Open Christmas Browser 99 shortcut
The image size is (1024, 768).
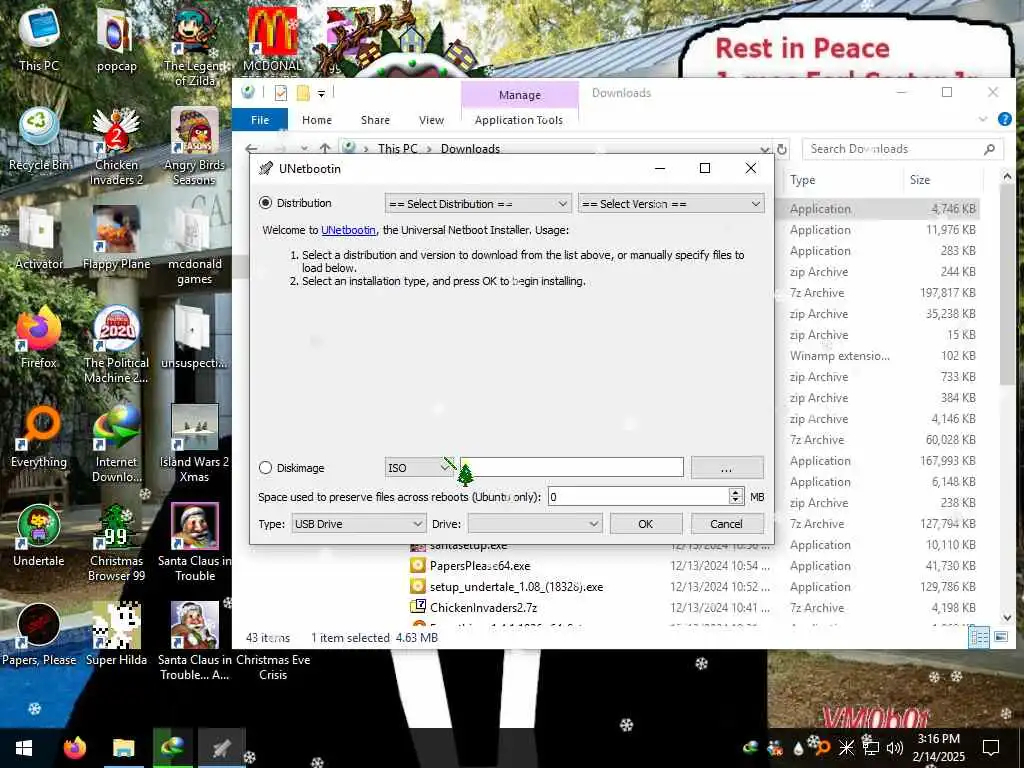pyautogui.click(x=116, y=542)
